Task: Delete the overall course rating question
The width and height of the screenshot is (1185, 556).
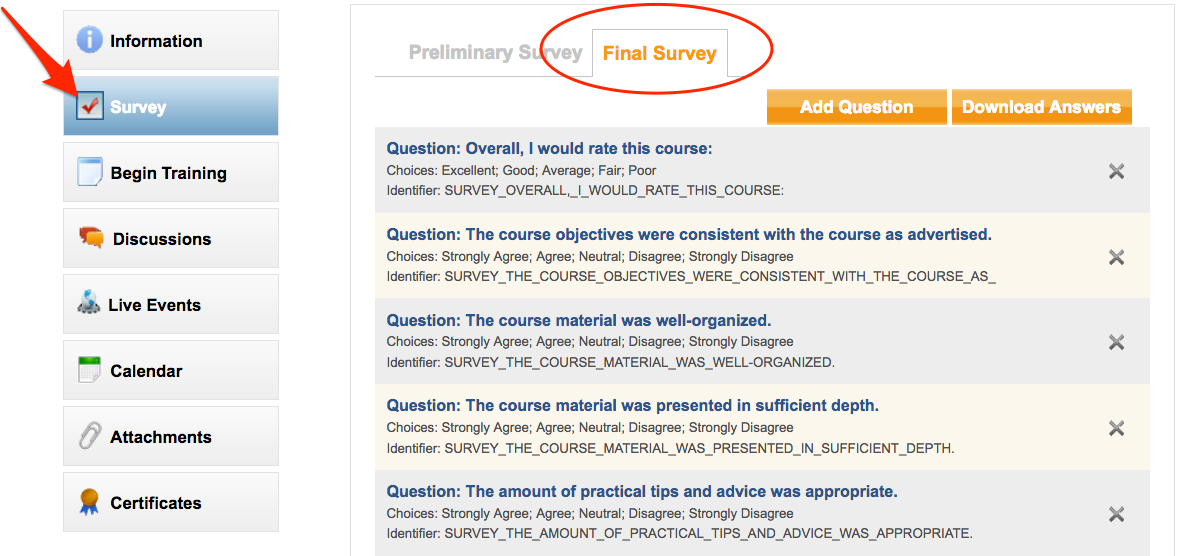Action: click(1116, 171)
